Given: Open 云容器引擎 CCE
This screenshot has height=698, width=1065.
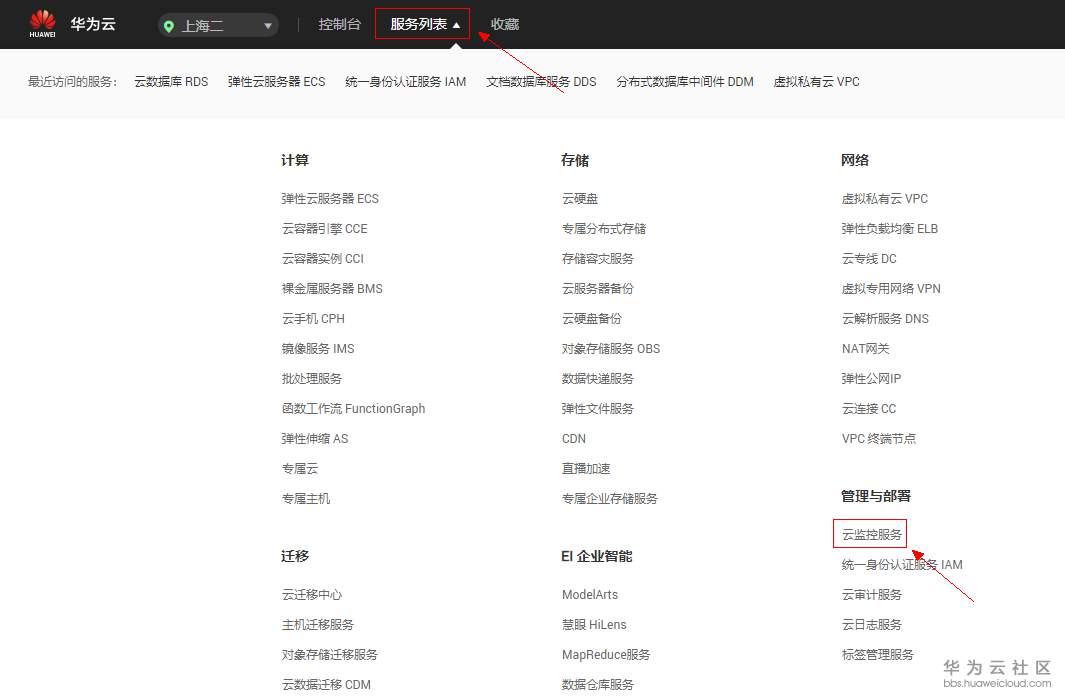Looking at the screenshot, I should tap(325, 229).
